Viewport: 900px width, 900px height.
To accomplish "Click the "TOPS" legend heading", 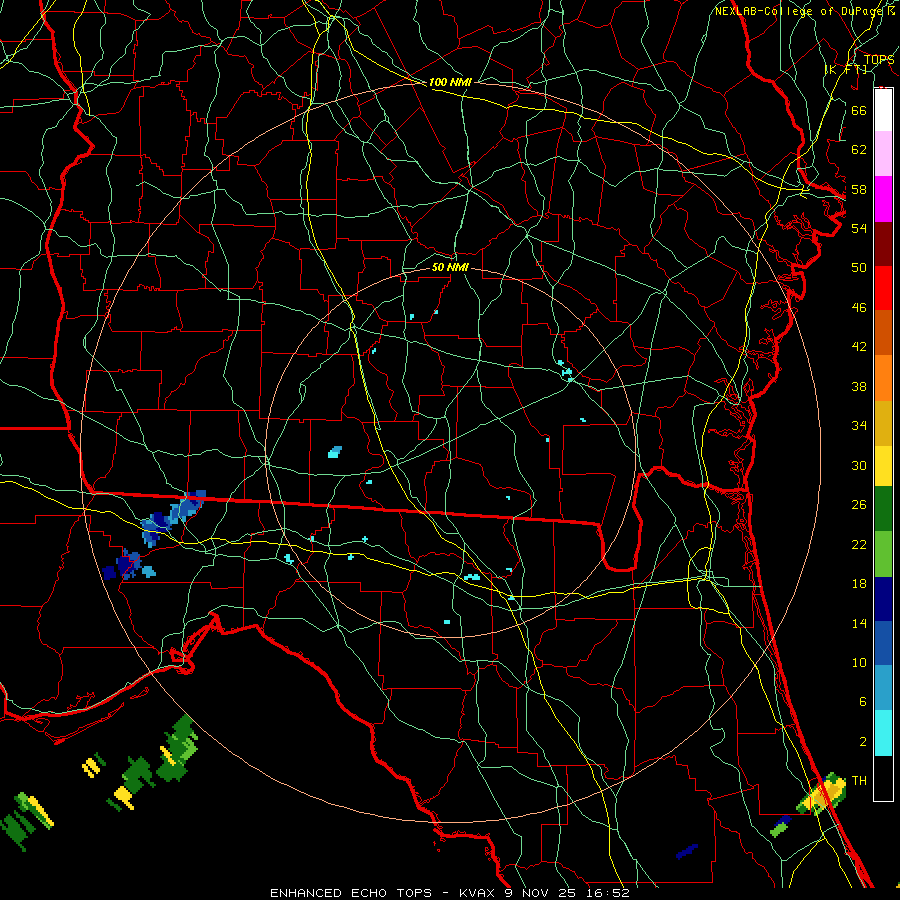I will [x=879, y=60].
